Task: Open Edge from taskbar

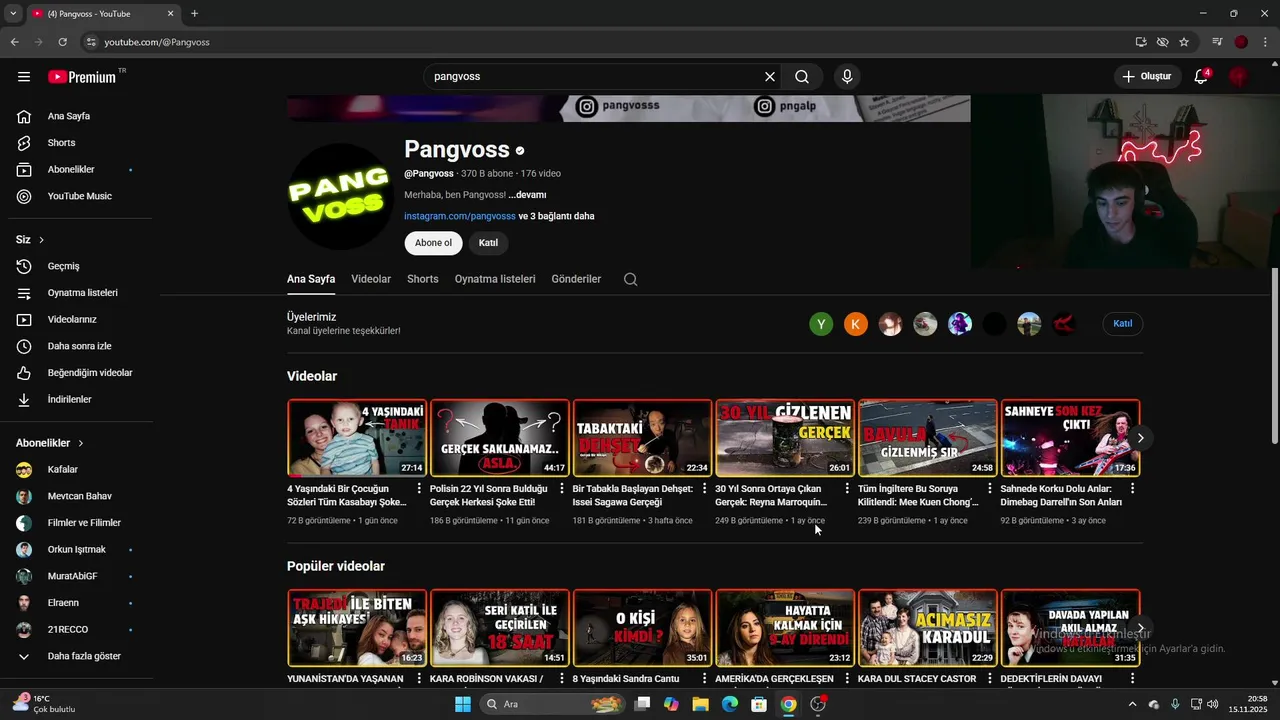Action: click(730, 704)
